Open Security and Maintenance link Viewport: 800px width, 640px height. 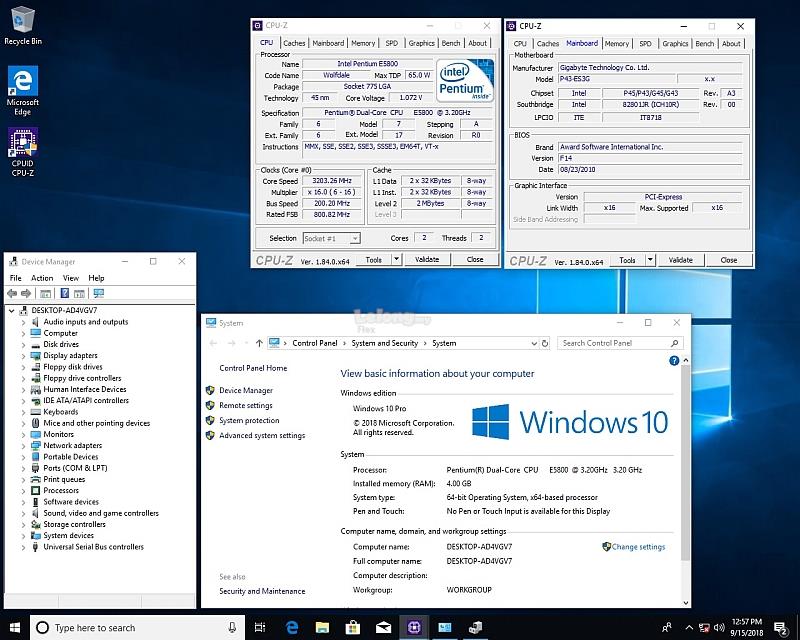[x=262, y=591]
